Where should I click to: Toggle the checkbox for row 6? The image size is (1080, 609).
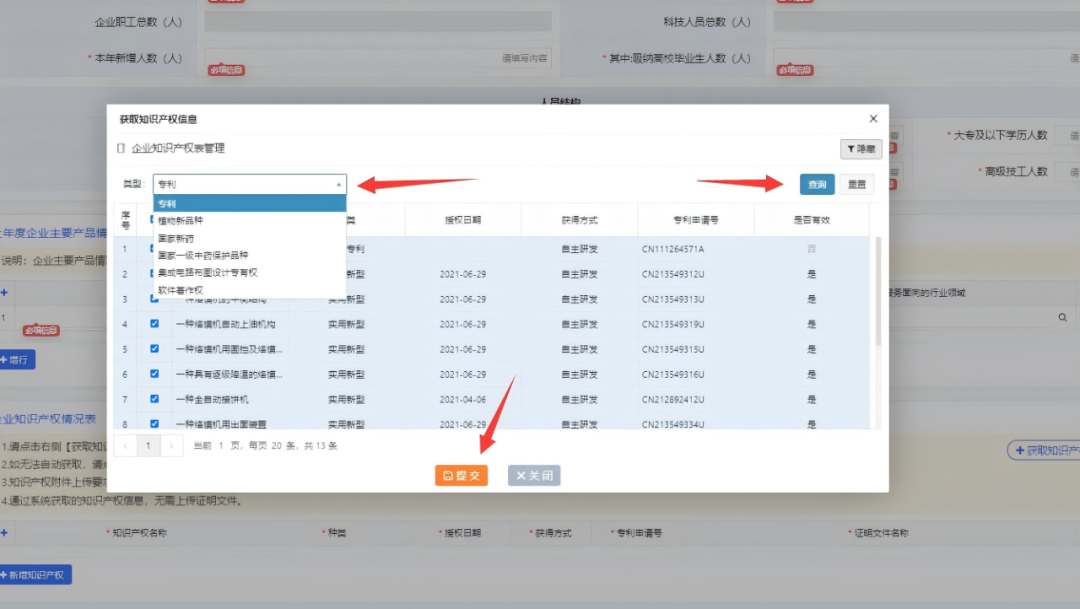click(x=154, y=374)
